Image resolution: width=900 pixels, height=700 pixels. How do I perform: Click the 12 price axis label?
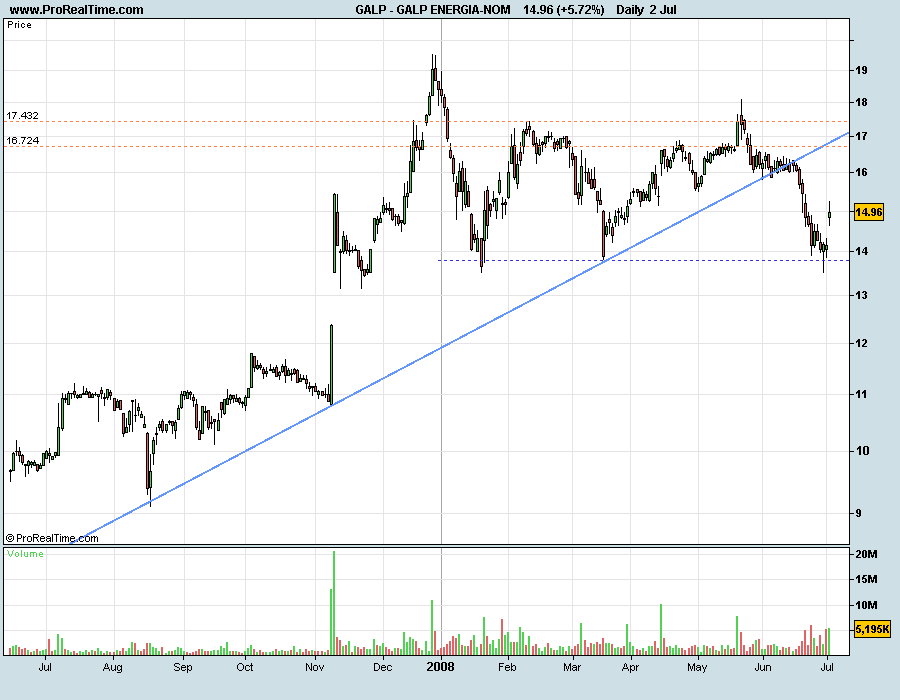coord(861,344)
